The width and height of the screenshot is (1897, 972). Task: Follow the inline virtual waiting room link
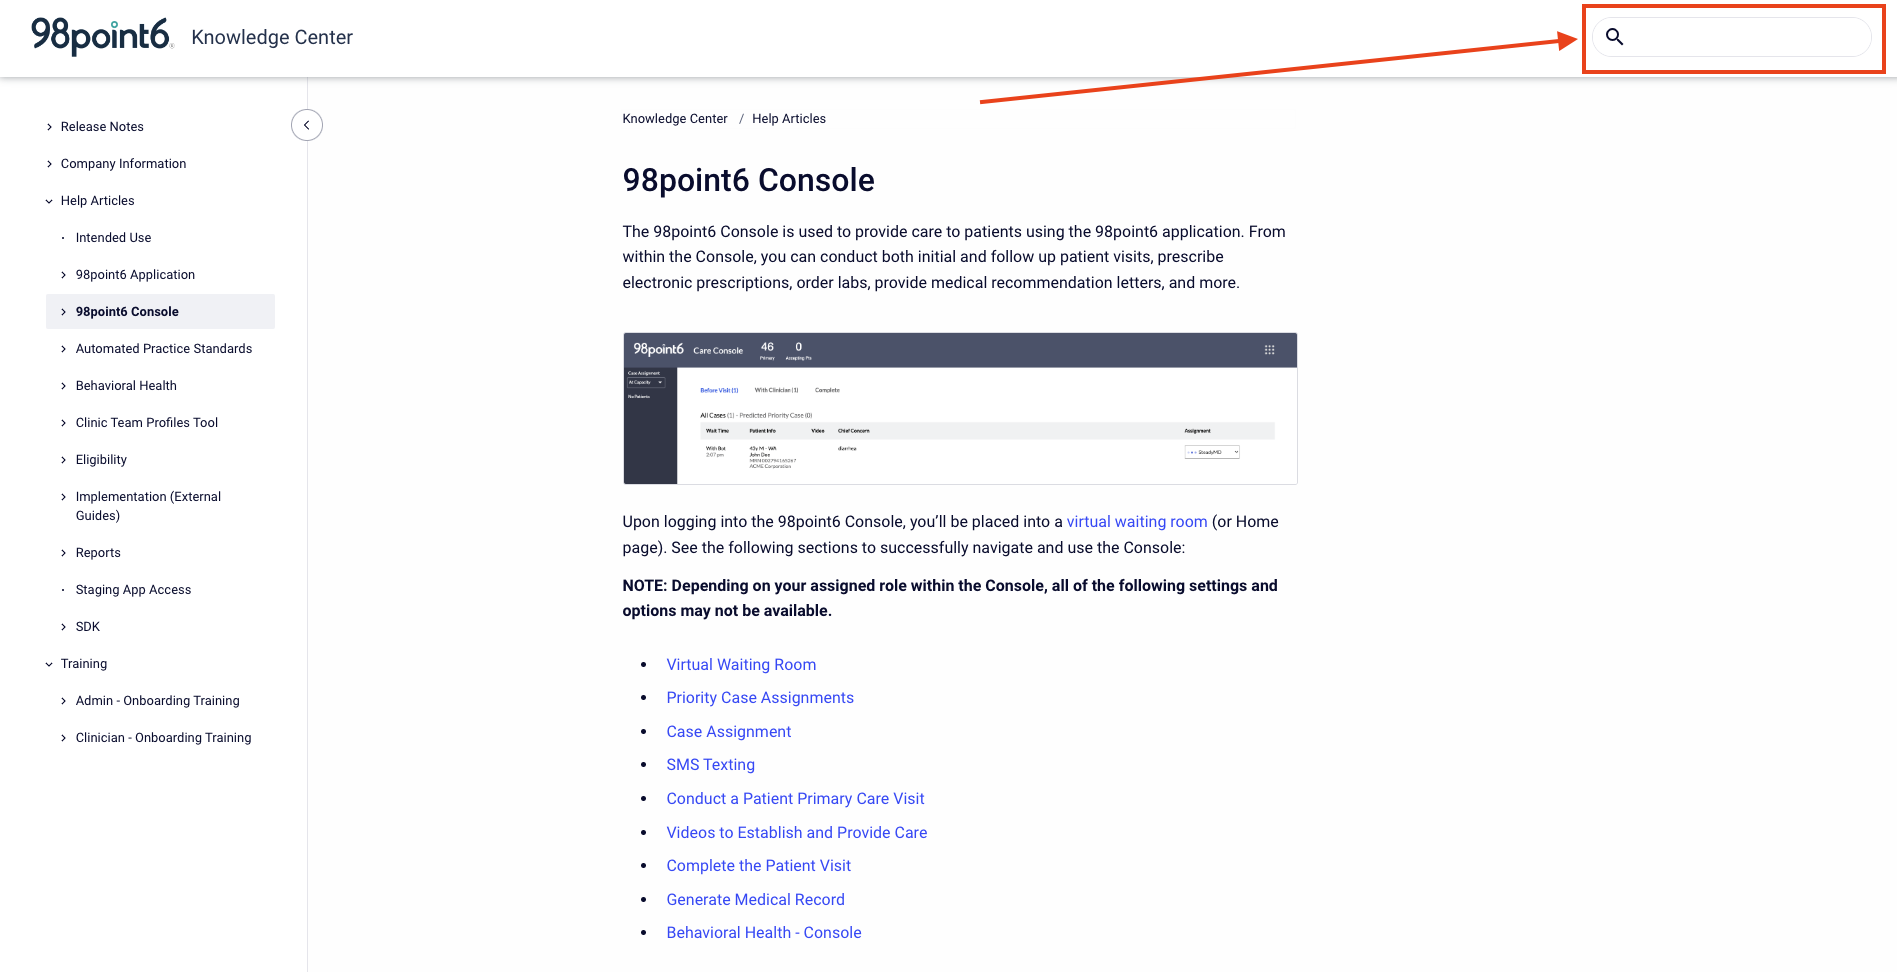[x=1137, y=522]
